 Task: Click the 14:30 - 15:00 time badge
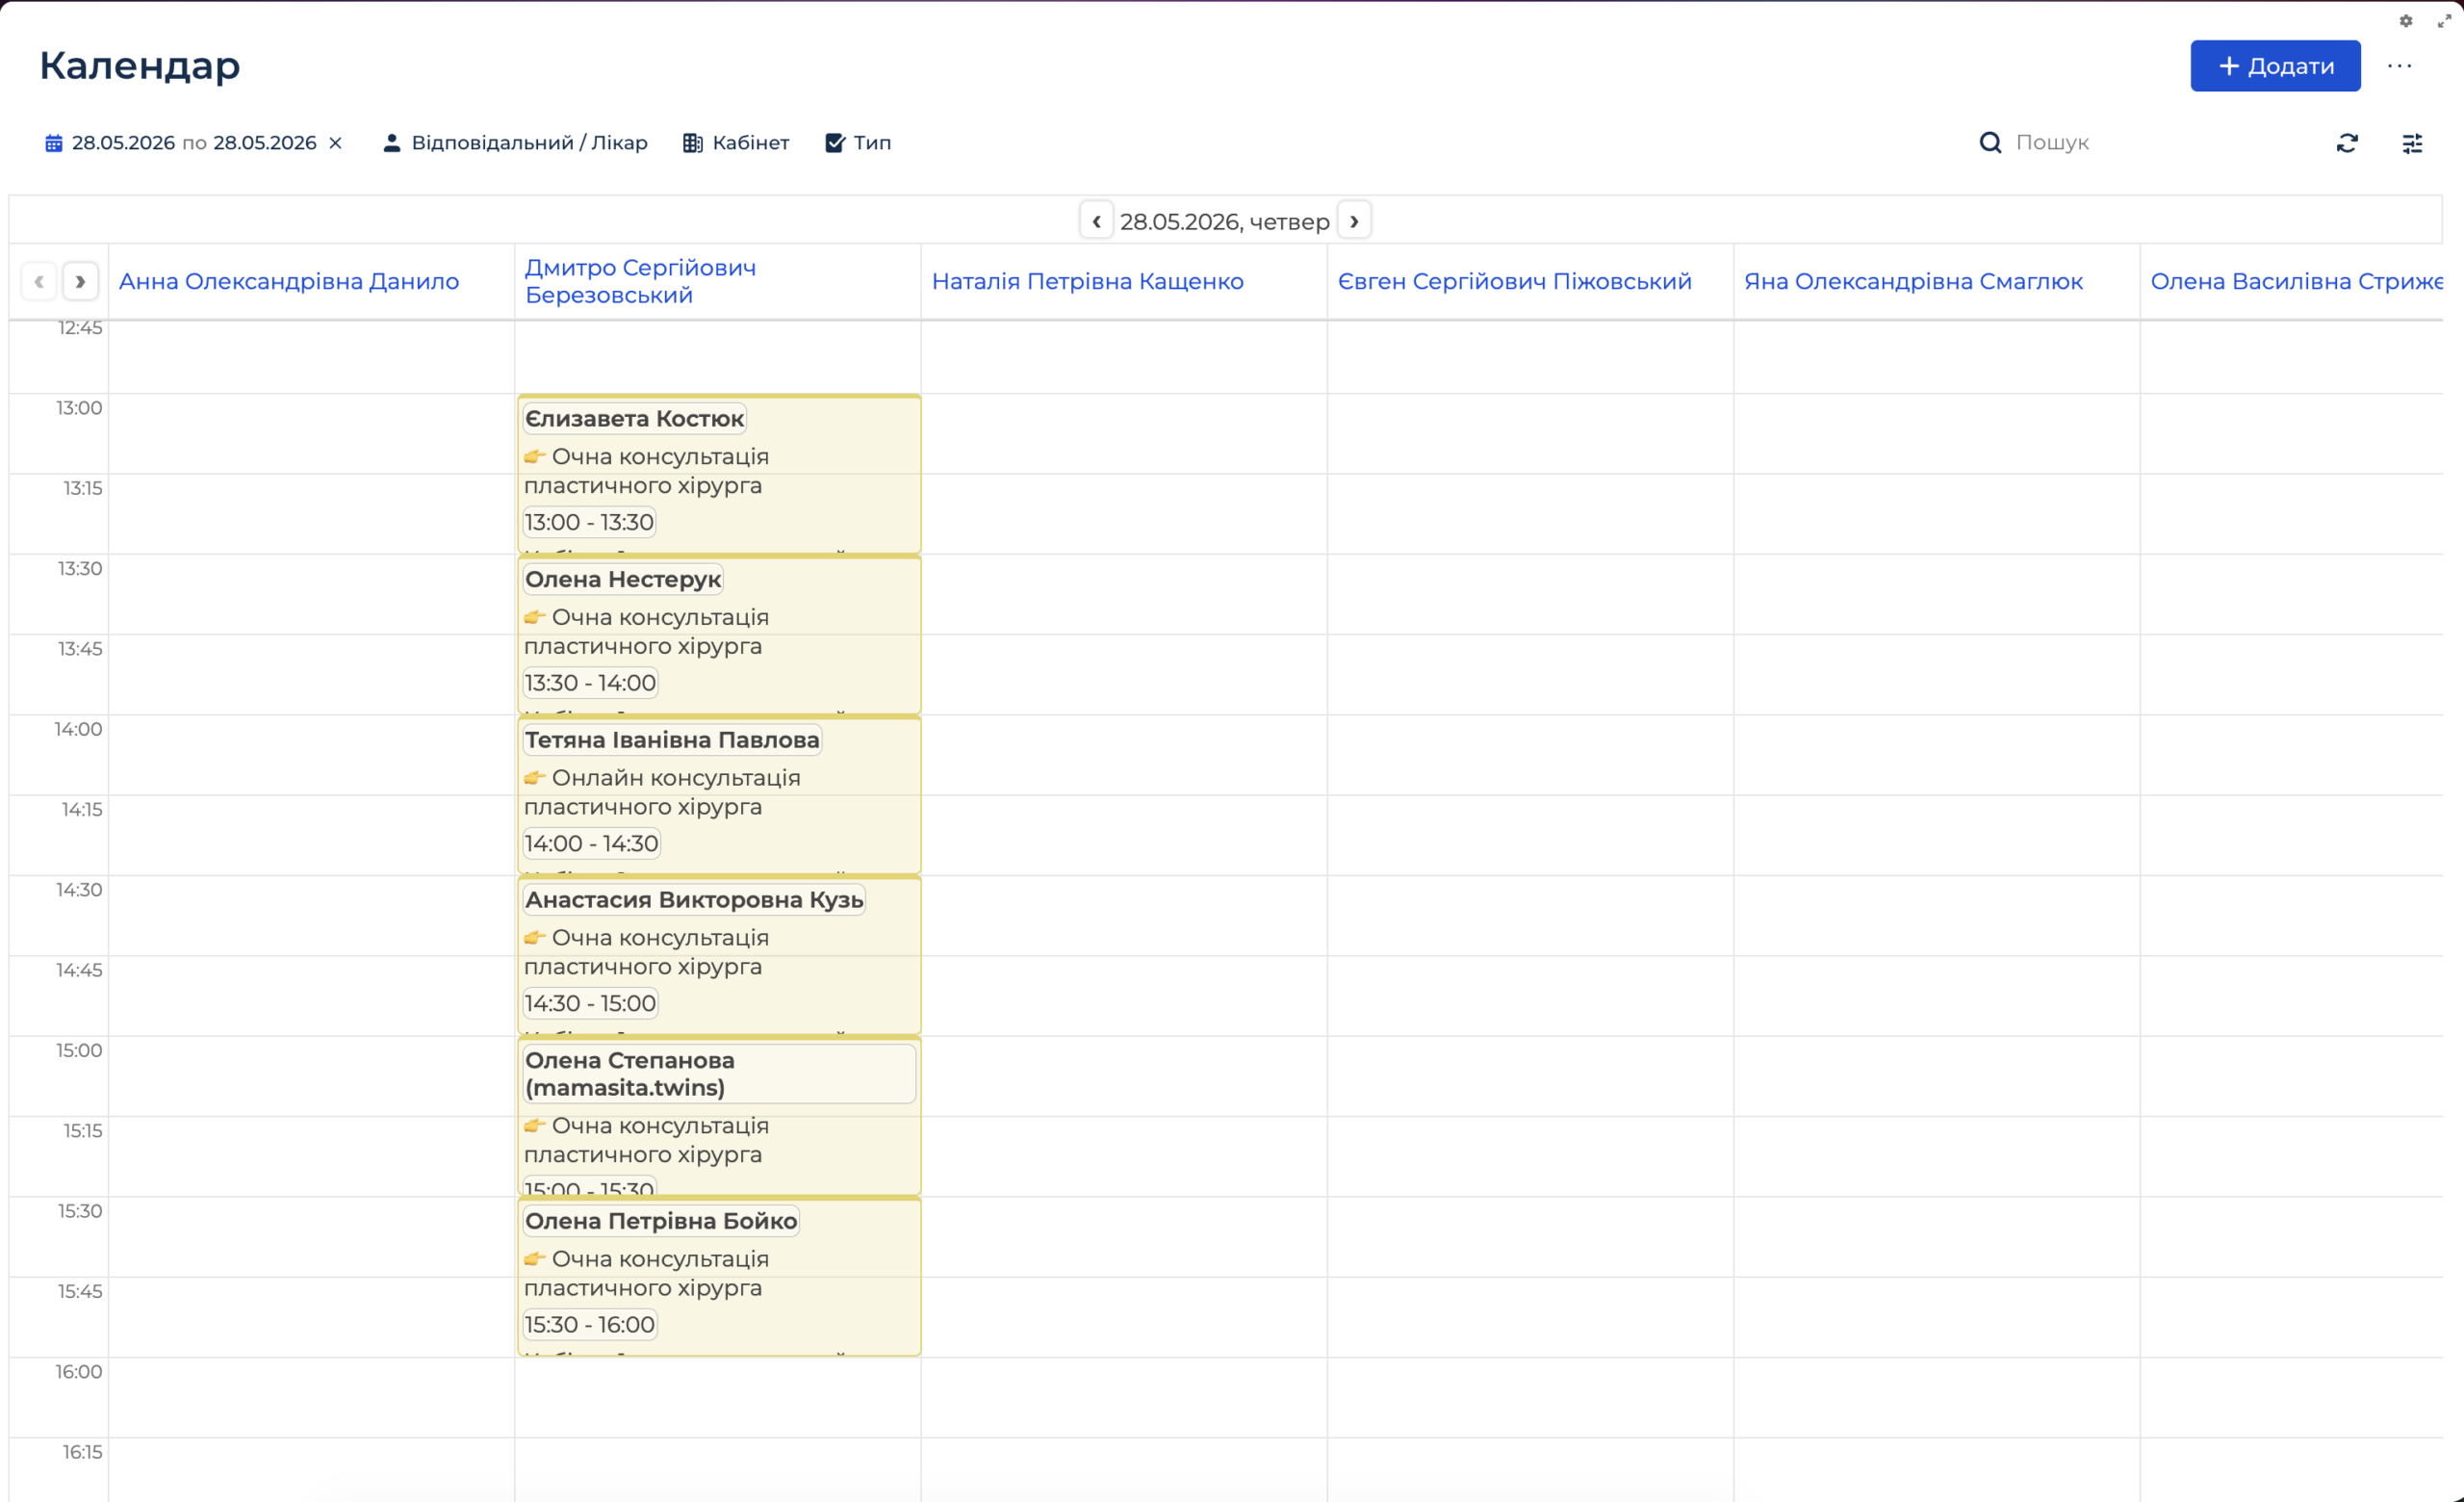590,1003
